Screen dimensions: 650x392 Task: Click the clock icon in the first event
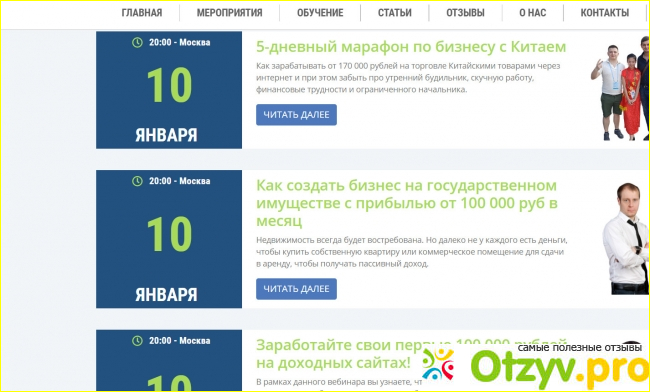(137, 42)
